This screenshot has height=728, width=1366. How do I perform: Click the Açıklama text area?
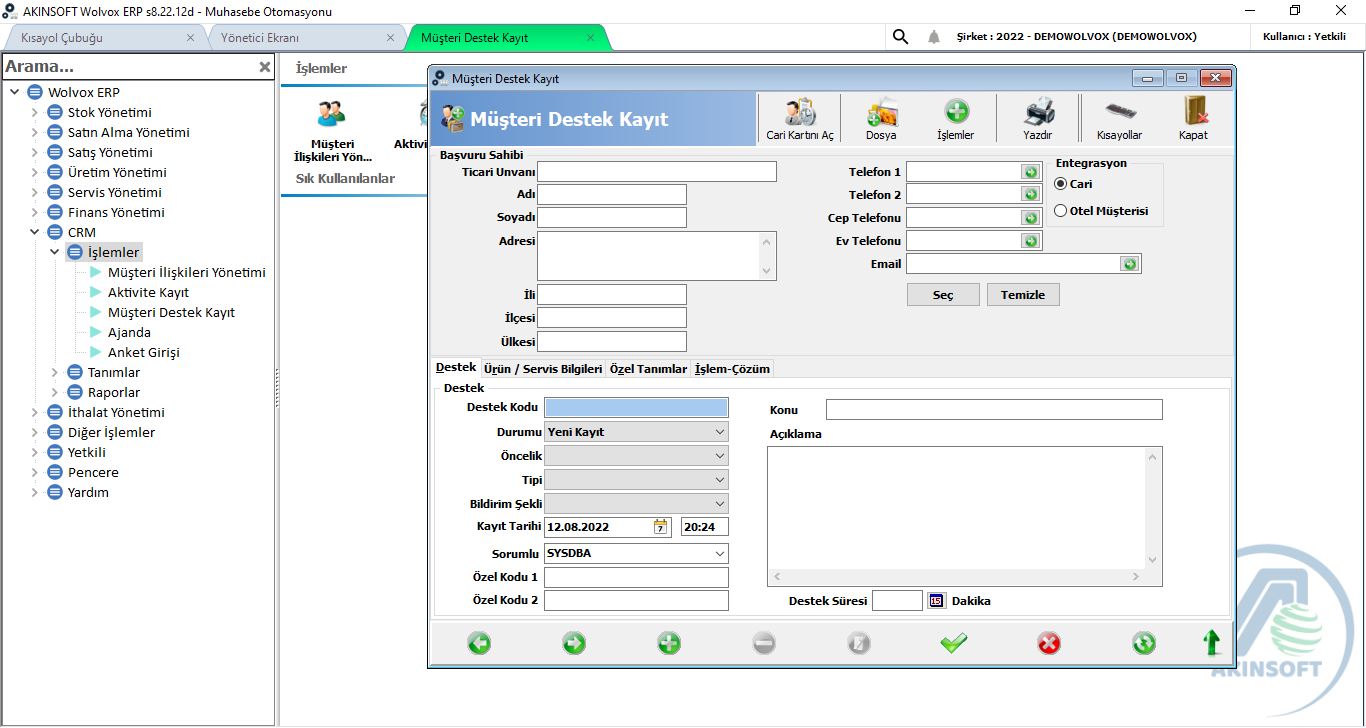pos(957,508)
